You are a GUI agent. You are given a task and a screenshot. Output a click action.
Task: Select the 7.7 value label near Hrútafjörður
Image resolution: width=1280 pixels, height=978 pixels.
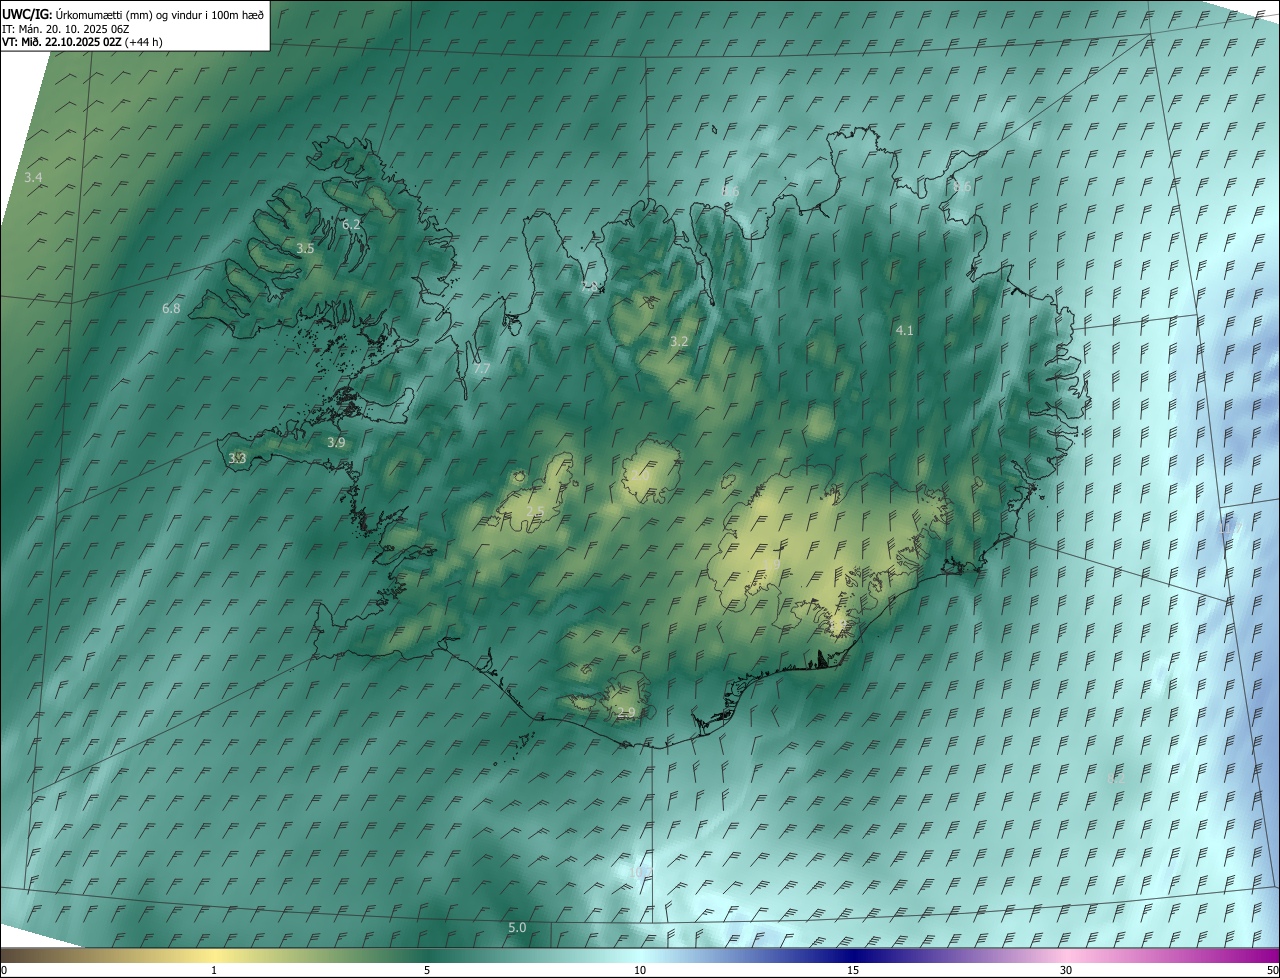point(482,369)
